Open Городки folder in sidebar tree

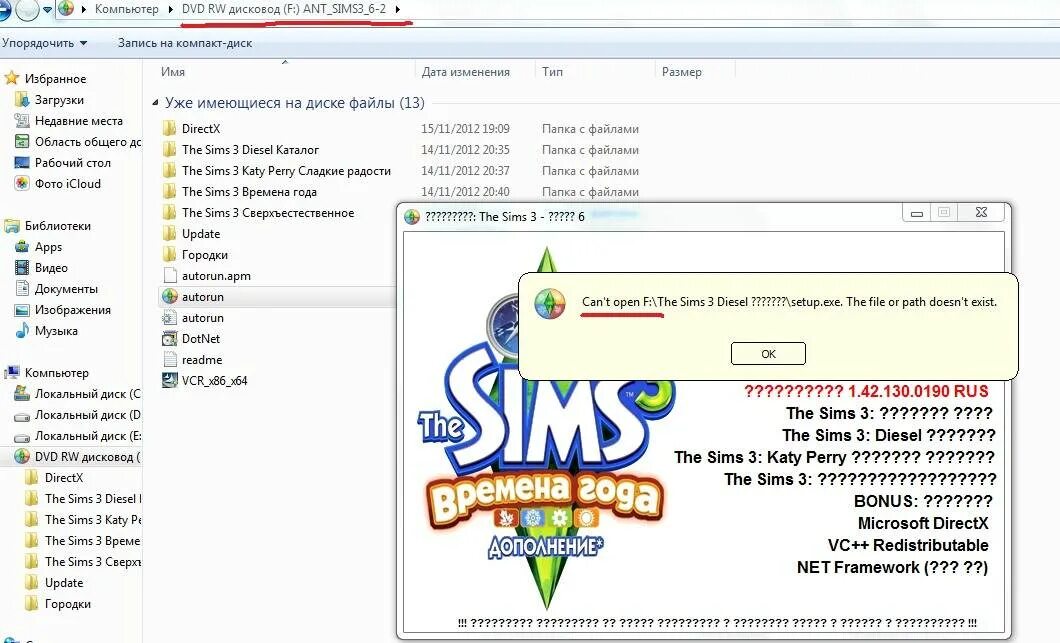click(x=68, y=603)
